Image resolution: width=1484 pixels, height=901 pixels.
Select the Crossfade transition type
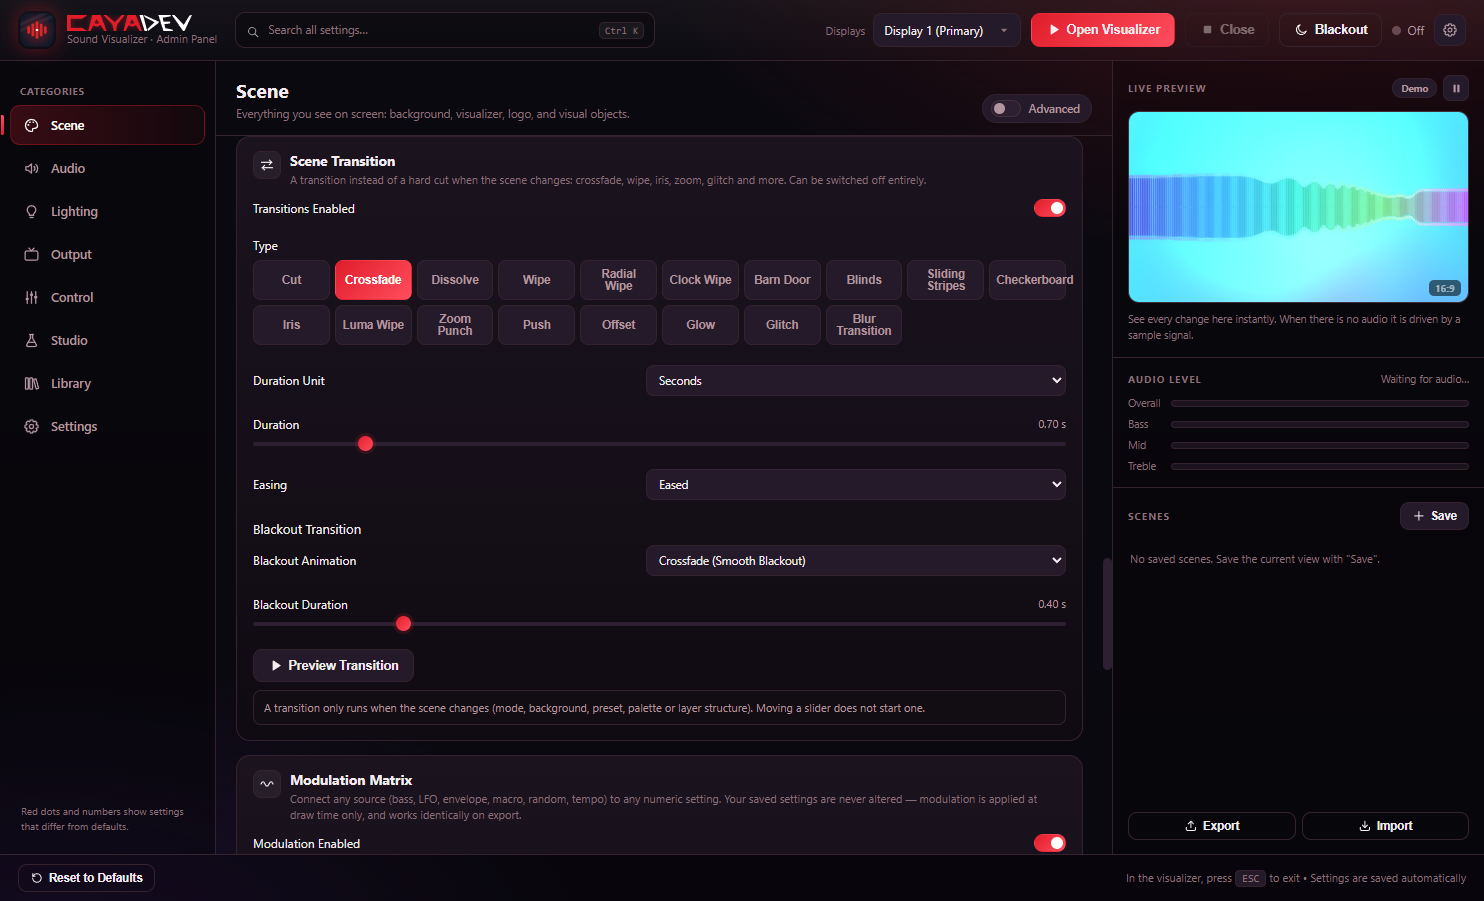click(373, 280)
